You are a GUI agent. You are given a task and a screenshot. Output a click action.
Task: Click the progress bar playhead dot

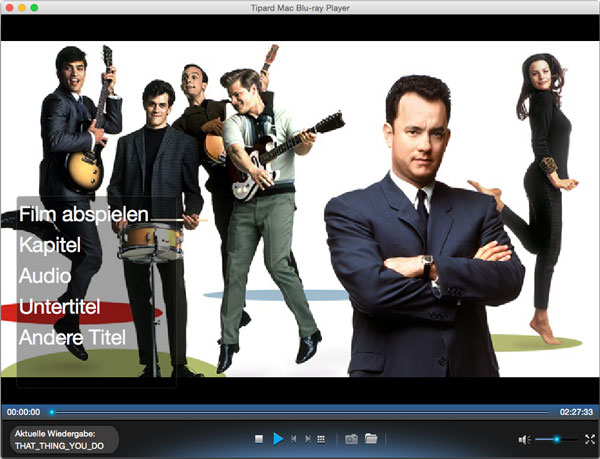[52, 412]
